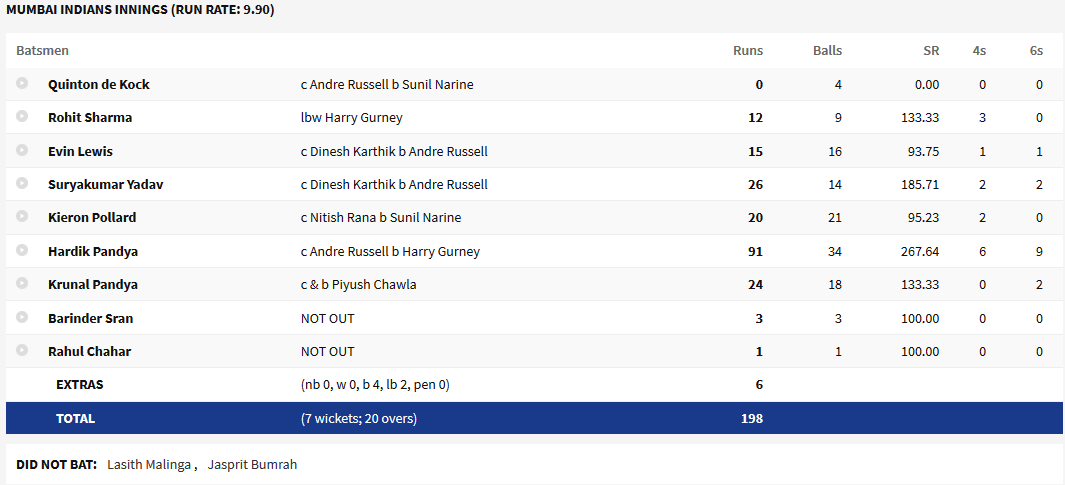
Task: Click the 6s column header
Action: point(1035,50)
